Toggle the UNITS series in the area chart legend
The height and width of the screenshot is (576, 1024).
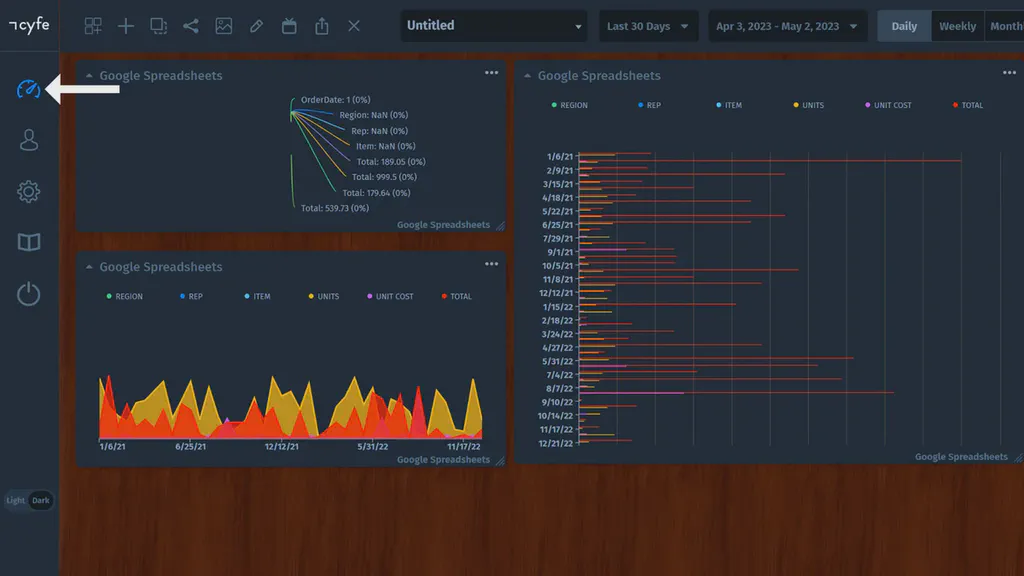pos(322,296)
